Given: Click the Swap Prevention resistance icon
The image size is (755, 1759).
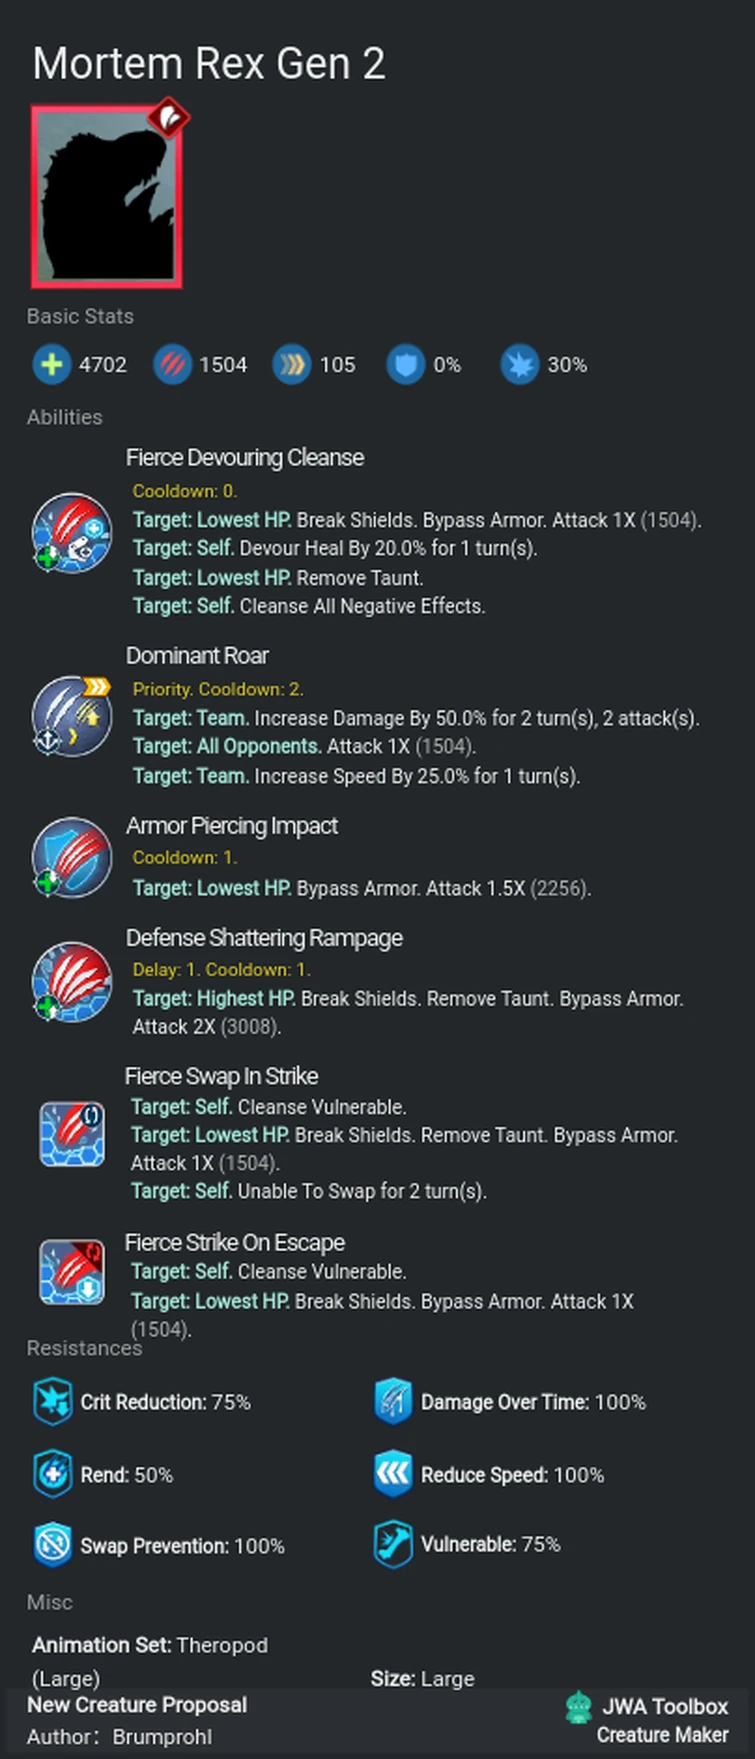Looking at the screenshot, I should pos(52,1545).
